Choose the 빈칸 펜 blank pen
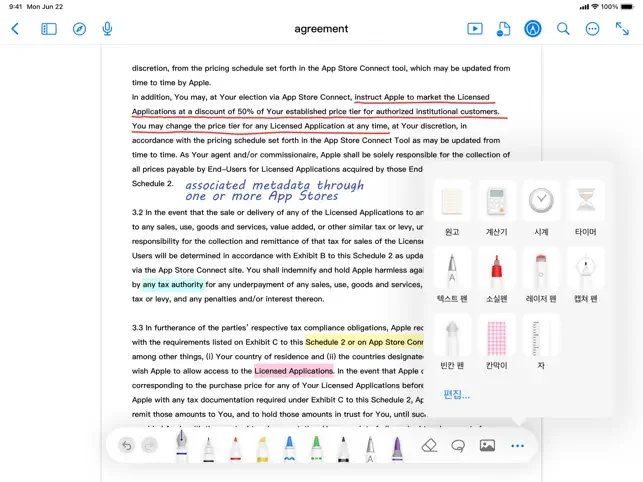Viewport: 643px width, 482px height. [x=452, y=343]
